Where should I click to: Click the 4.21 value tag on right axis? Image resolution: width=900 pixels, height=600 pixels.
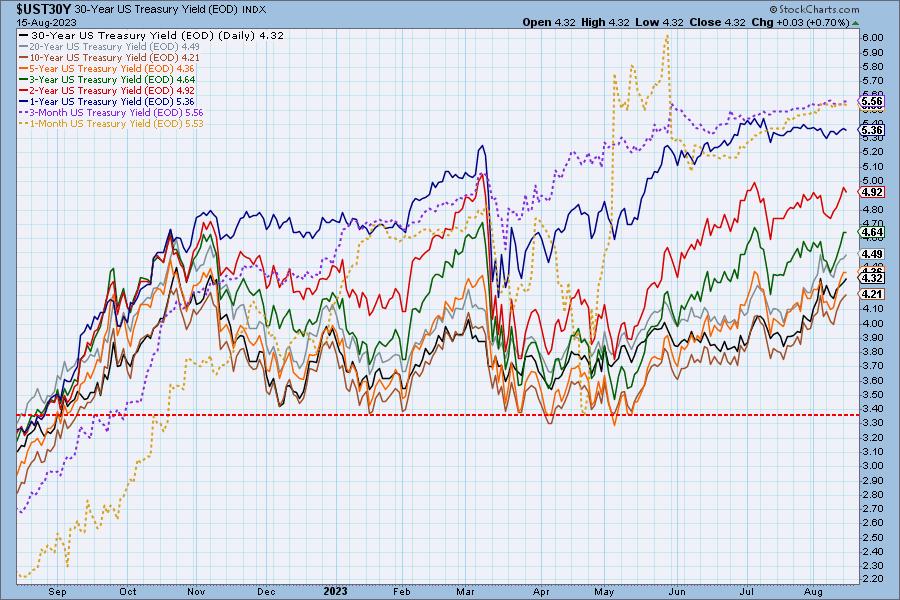(872, 294)
